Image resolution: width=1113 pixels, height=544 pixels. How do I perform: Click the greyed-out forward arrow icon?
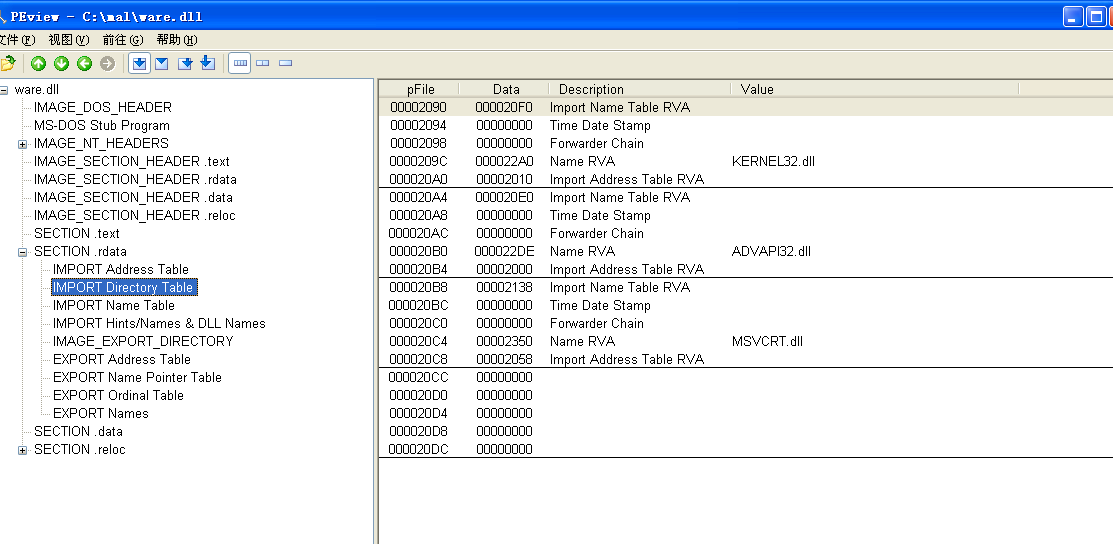pyautogui.click(x=107, y=64)
